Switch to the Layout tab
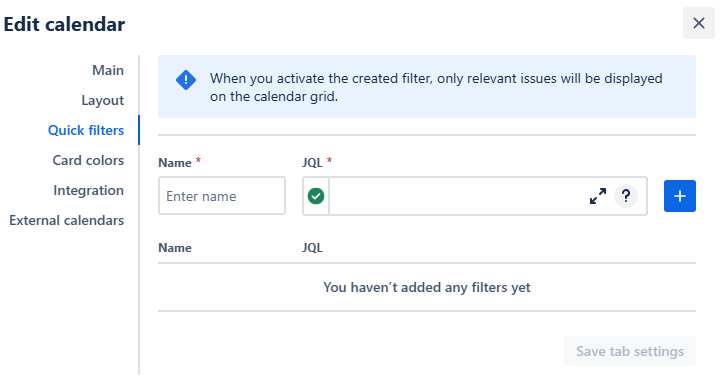This screenshot has height=380, width=720. coord(102,101)
